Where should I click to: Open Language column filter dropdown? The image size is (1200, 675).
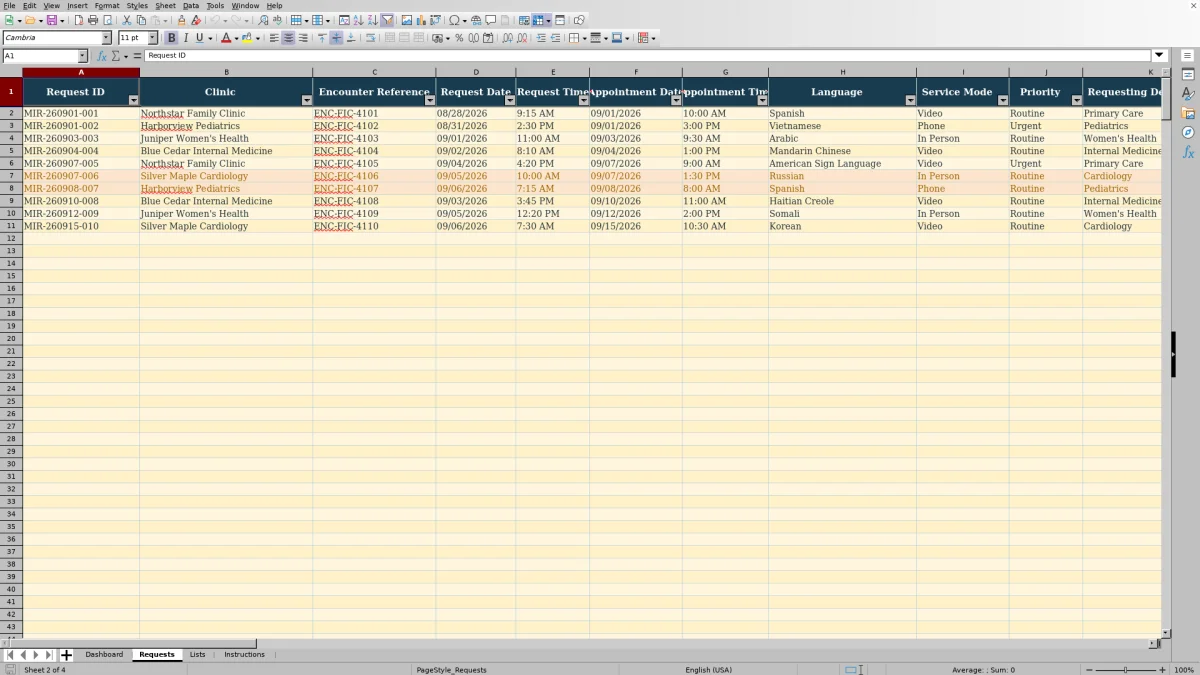point(911,100)
